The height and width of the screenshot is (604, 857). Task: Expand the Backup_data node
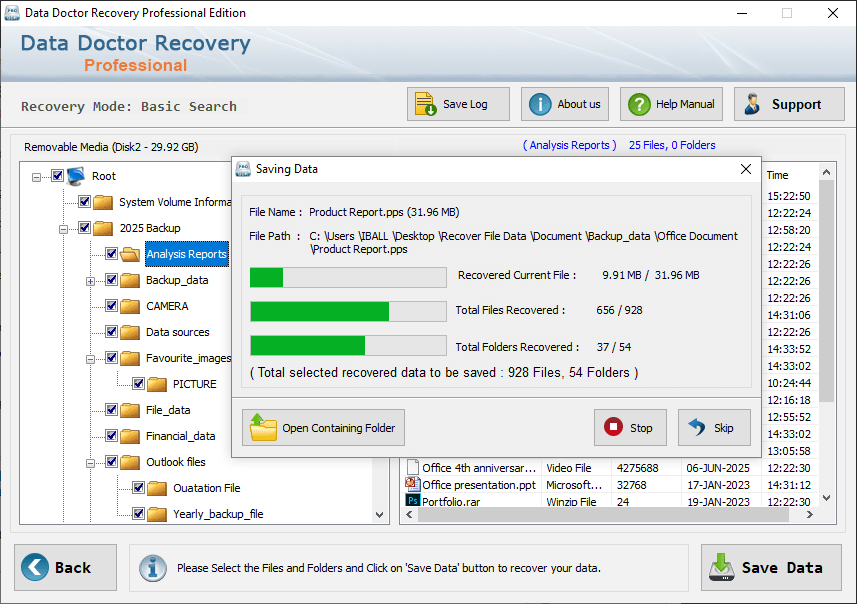(90, 282)
